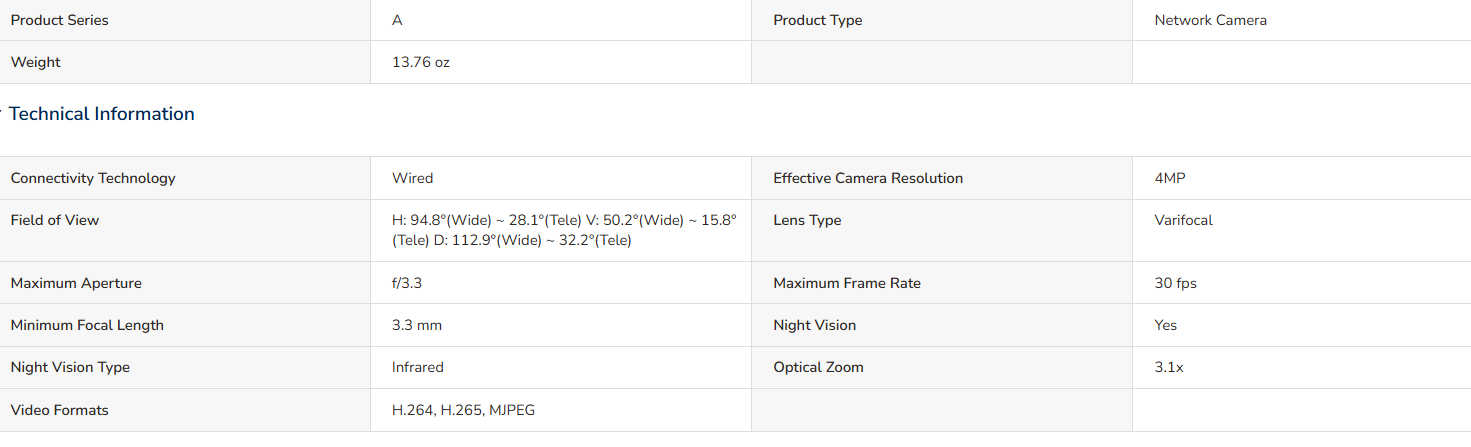
Task: Click the 13.76 oz weight value
Action: pyautogui.click(x=421, y=62)
